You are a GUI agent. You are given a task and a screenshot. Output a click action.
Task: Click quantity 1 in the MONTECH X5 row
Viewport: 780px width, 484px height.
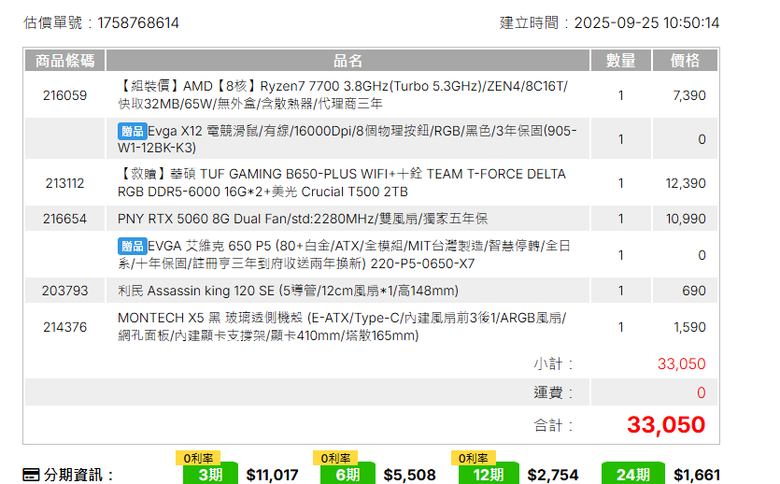pos(620,327)
